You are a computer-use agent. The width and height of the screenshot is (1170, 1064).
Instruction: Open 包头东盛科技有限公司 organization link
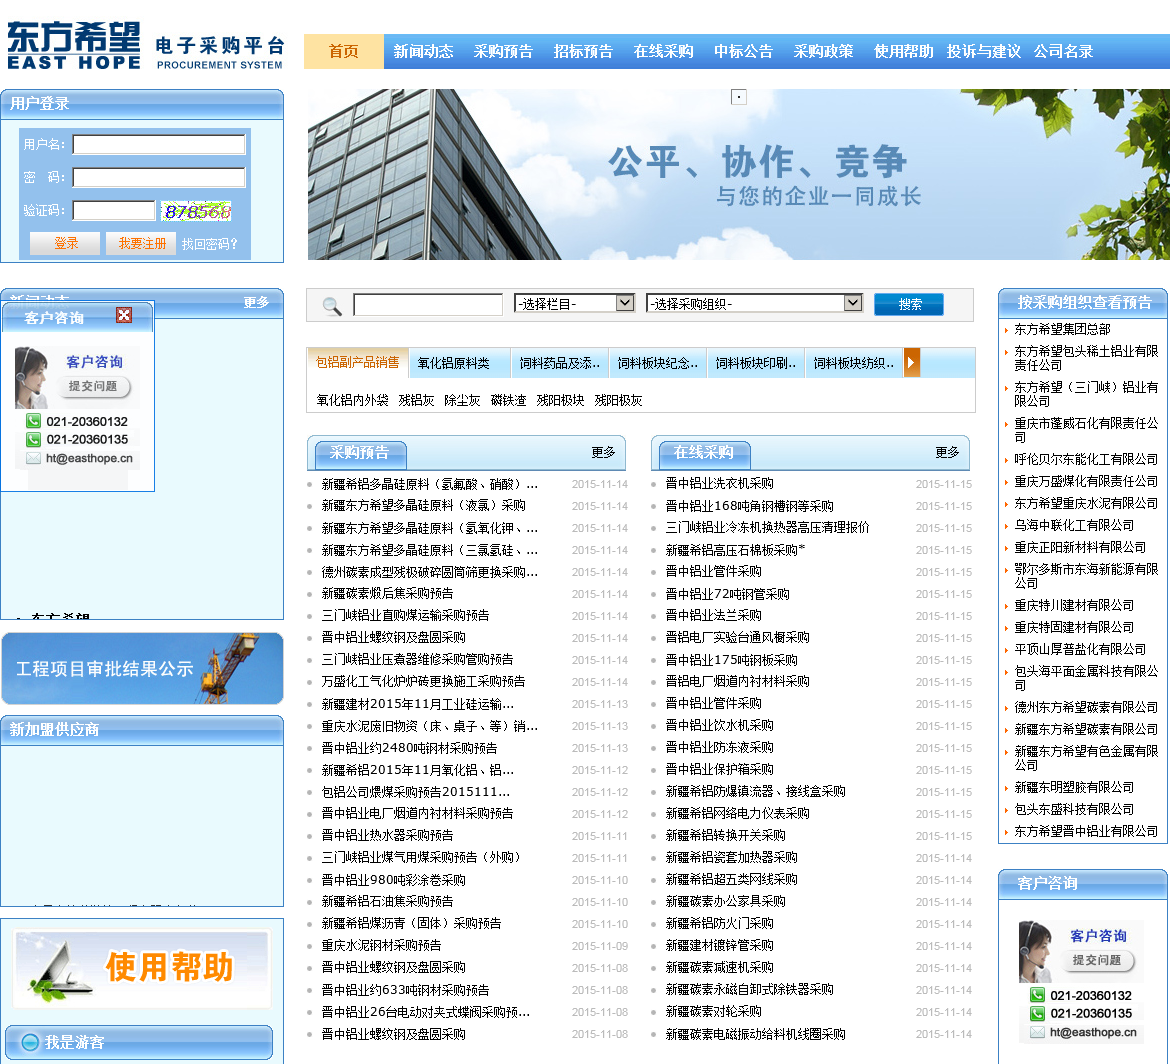(1074, 809)
